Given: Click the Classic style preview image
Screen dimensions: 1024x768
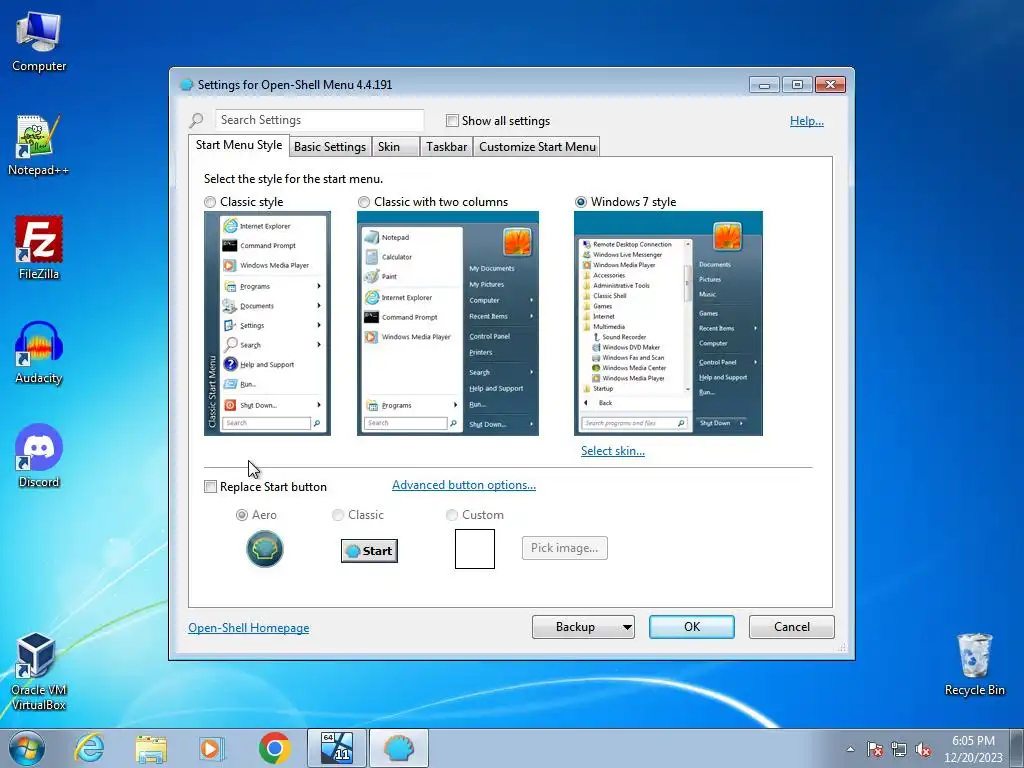Looking at the screenshot, I should pos(267,323).
